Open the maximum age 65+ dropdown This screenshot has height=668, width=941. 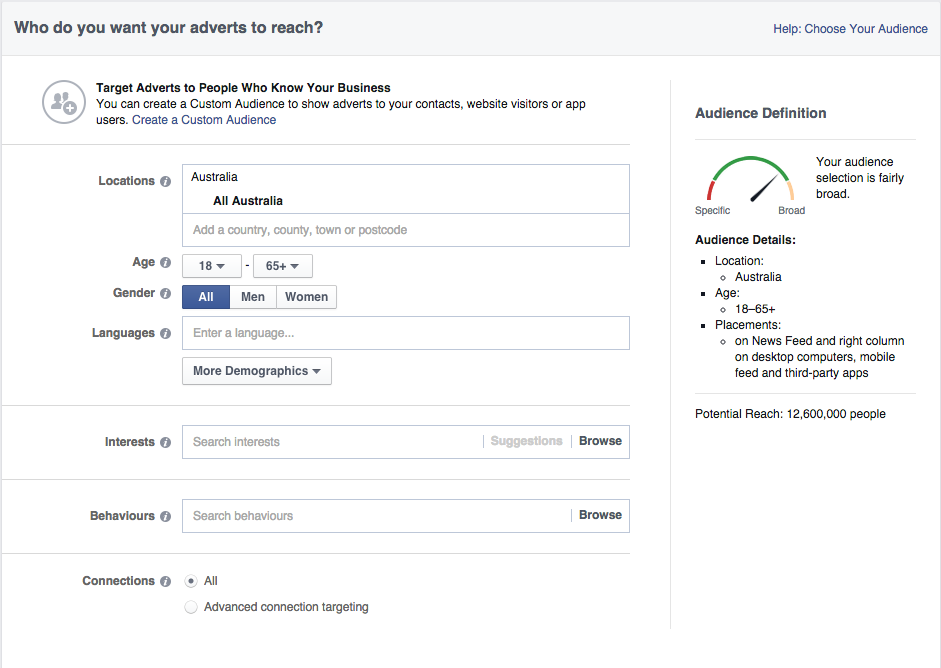pyautogui.click(x=283, y=266)
